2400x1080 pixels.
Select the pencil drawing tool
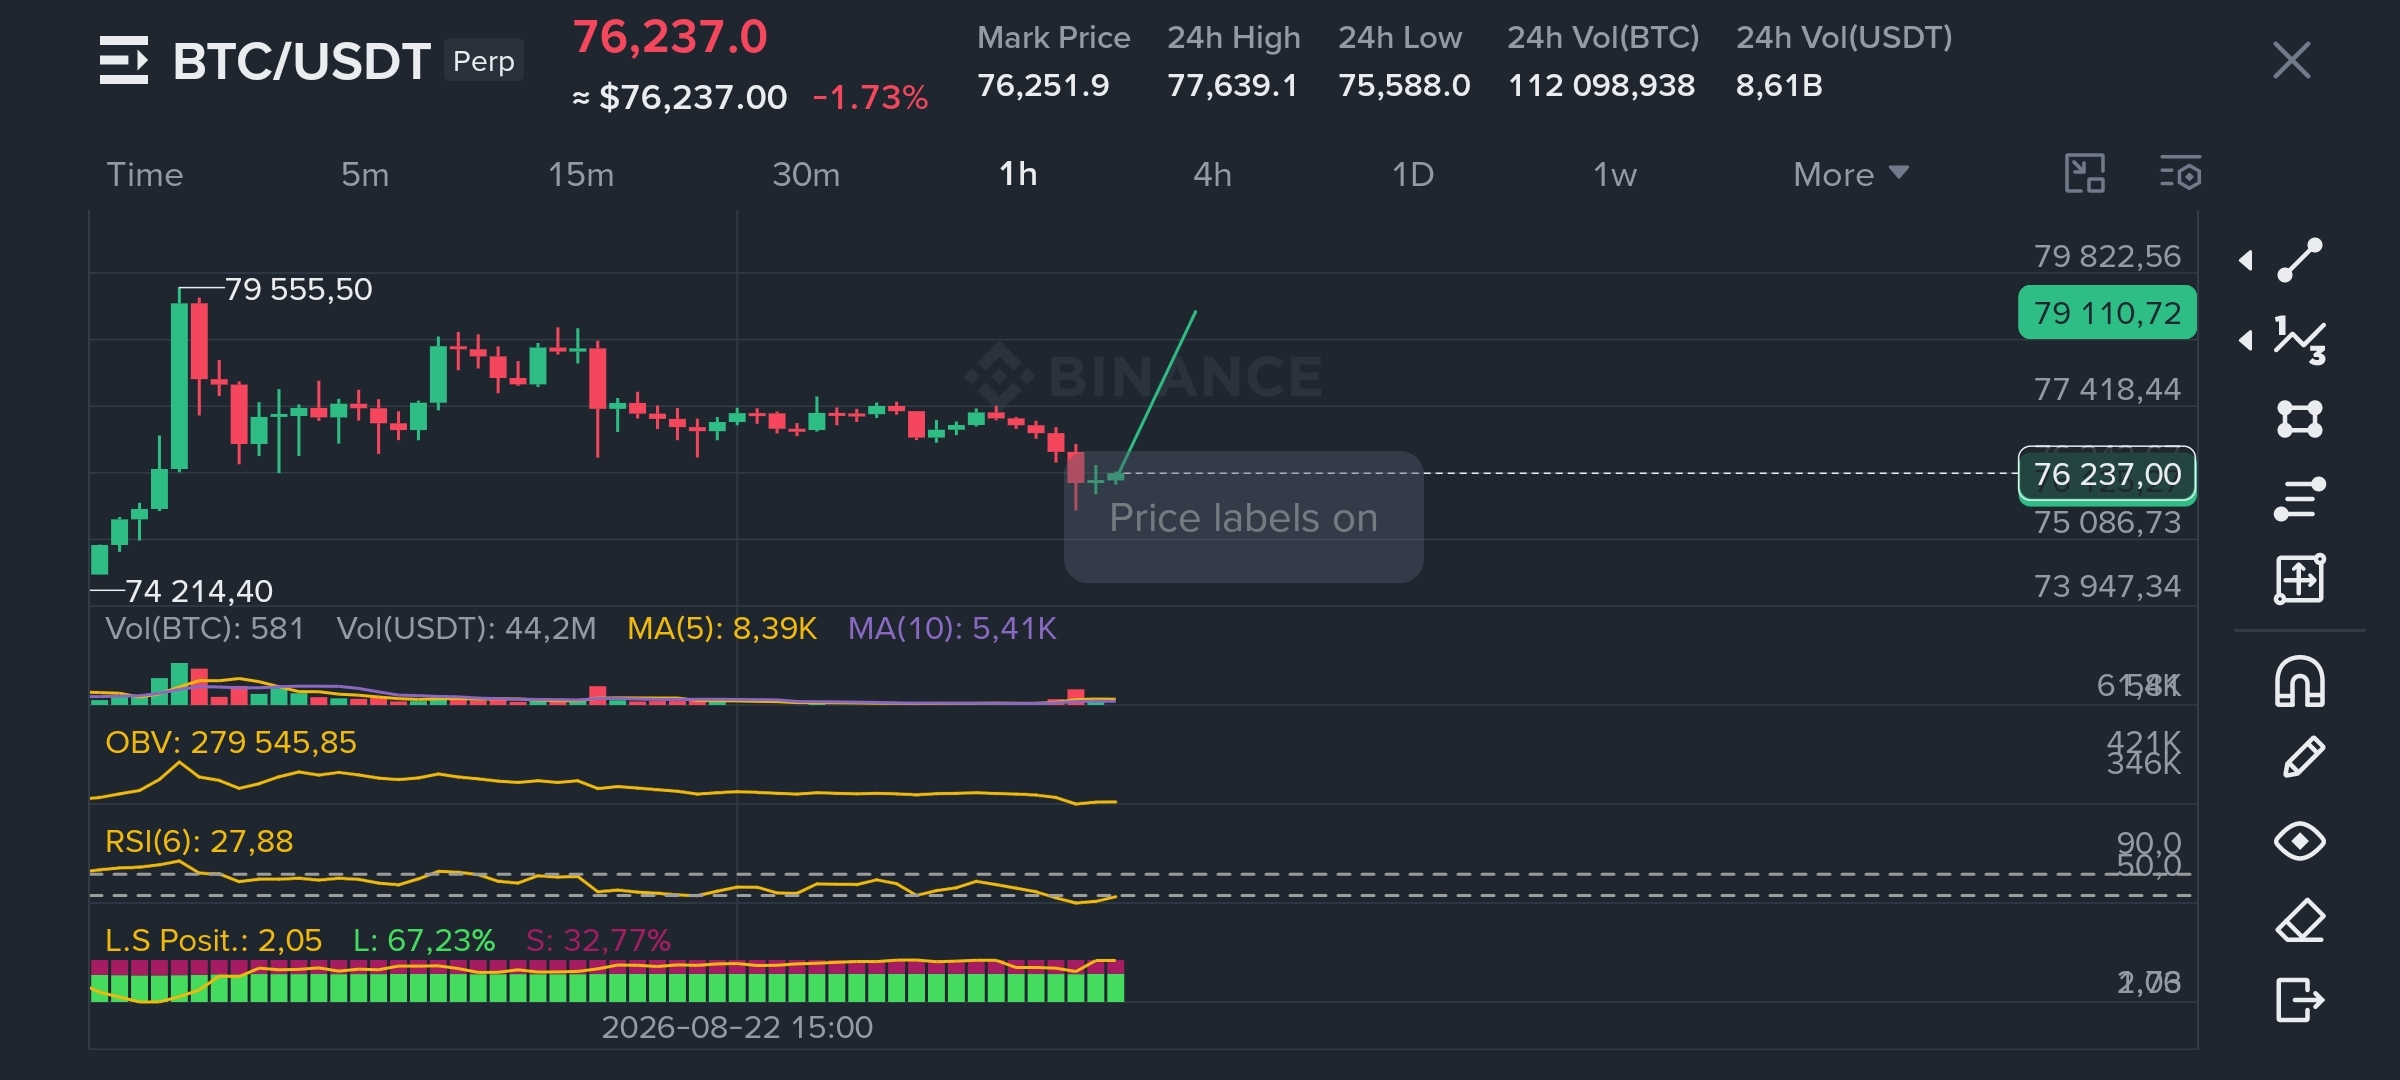point(2303,757)
